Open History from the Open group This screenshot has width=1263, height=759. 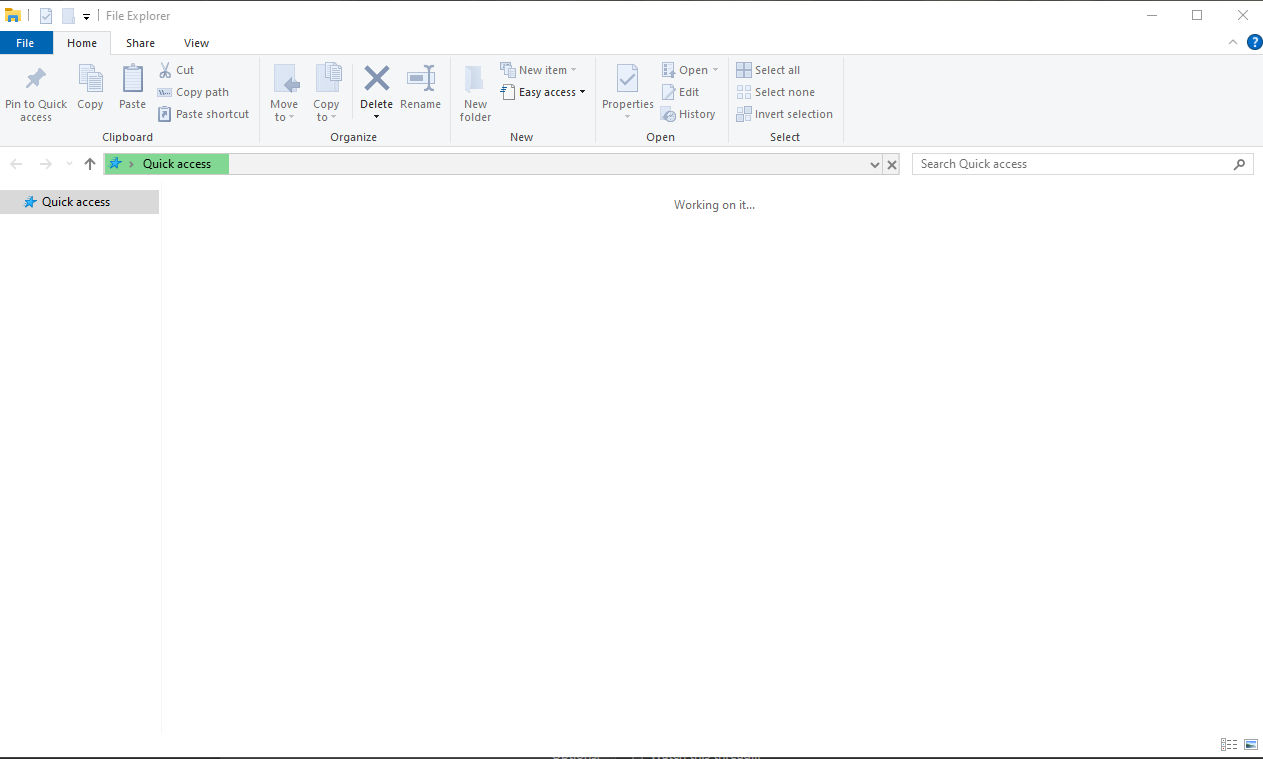coord(689,113)
